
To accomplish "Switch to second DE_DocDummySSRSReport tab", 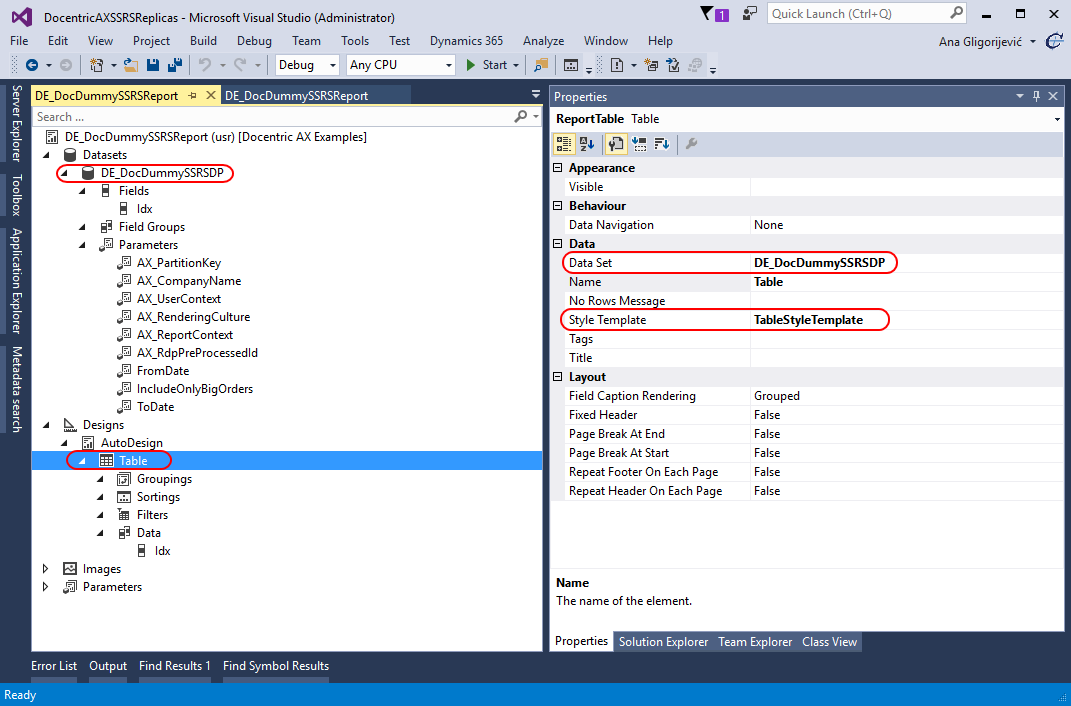I will click(x=296, y=96).
